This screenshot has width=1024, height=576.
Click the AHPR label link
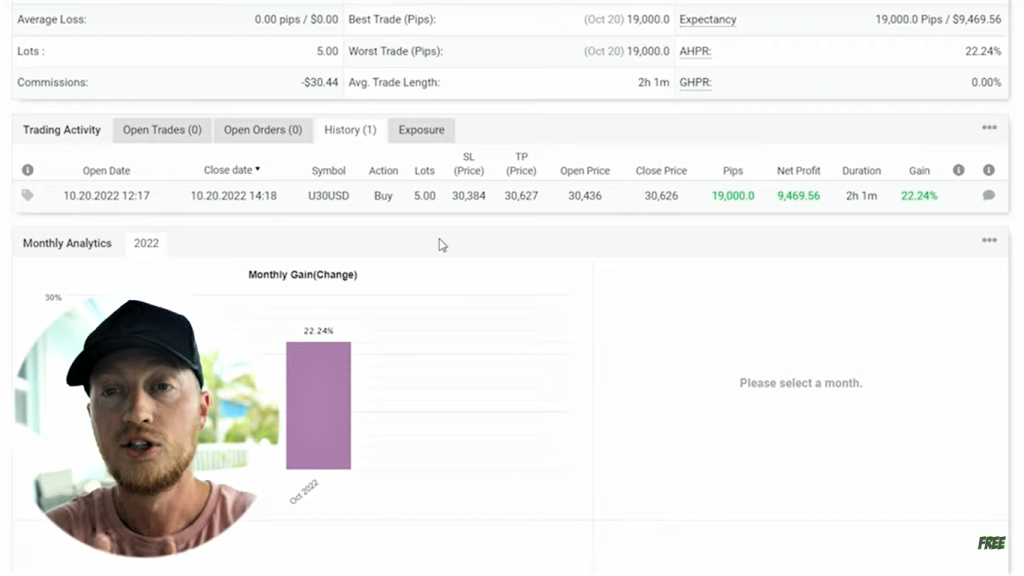click(x=695, y=51)
